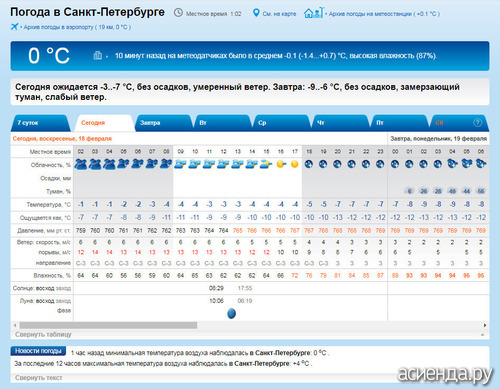Click the scrollbar left arrow
Viewport: 500px width, 389px height.
[15, 325]
